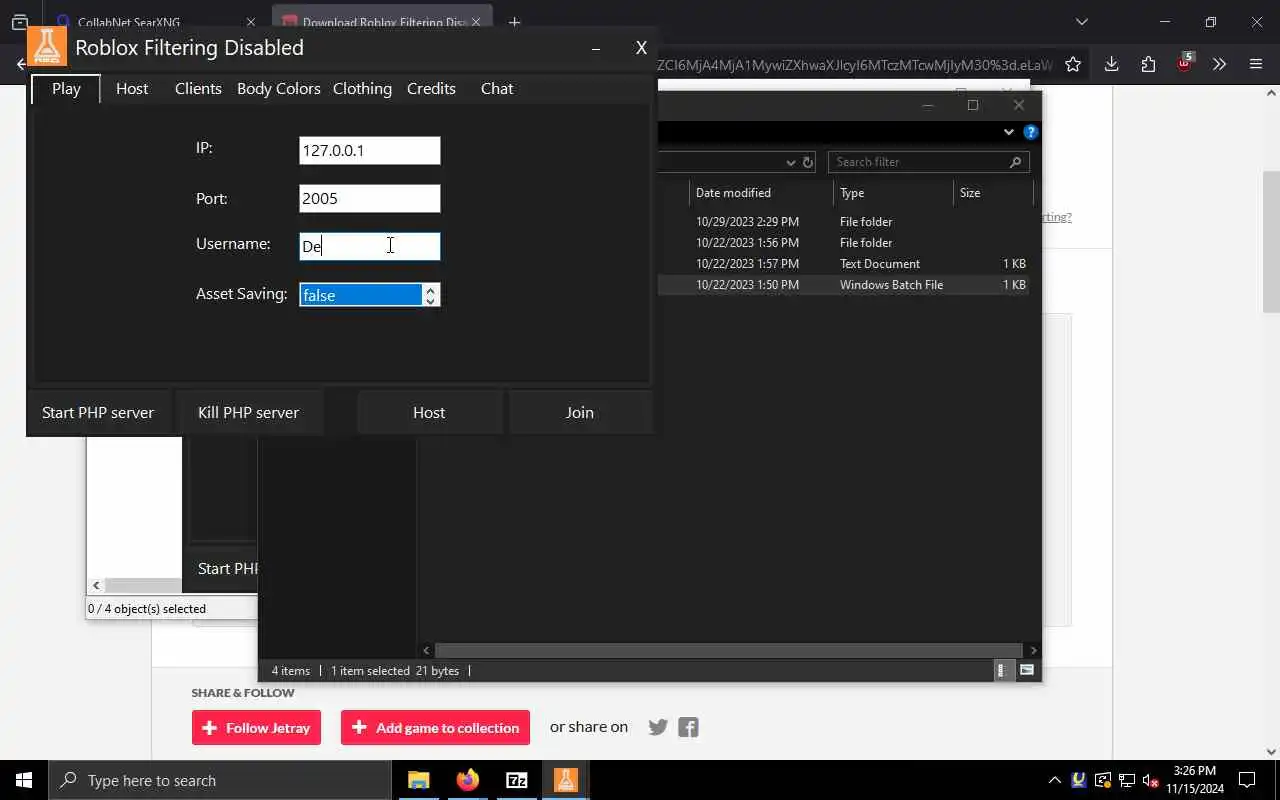Switch to the Play tab
The width and height of the screenshot is (1280, 800).
(x=66, y=88)
